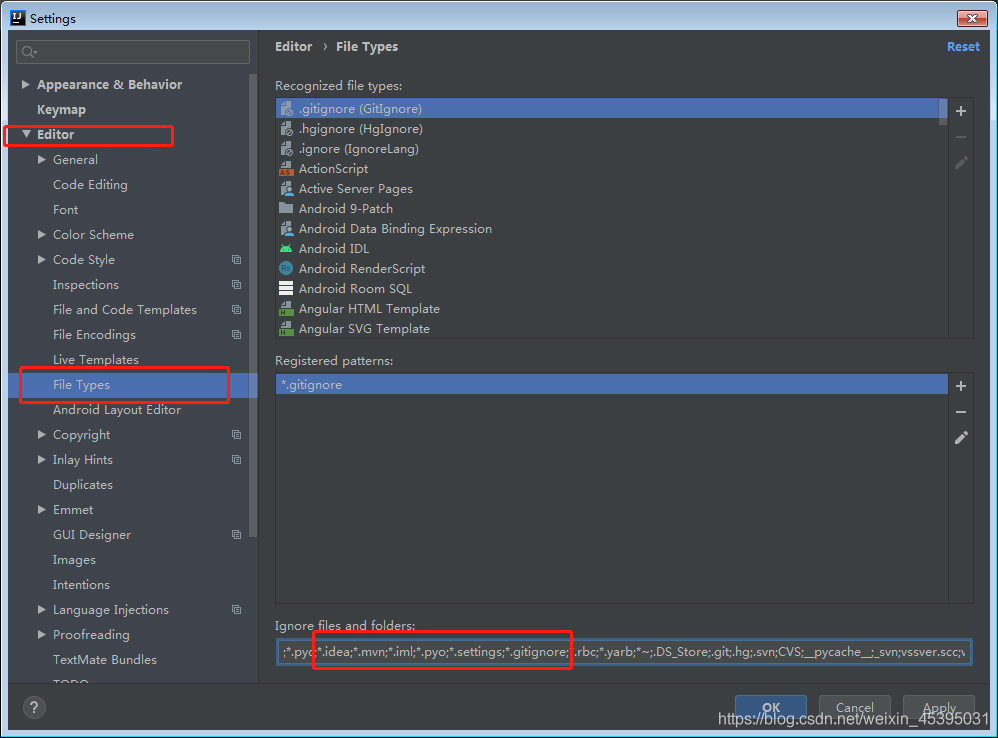
Task: Click the add recognized file type plus icon
Action: [960, 111]
